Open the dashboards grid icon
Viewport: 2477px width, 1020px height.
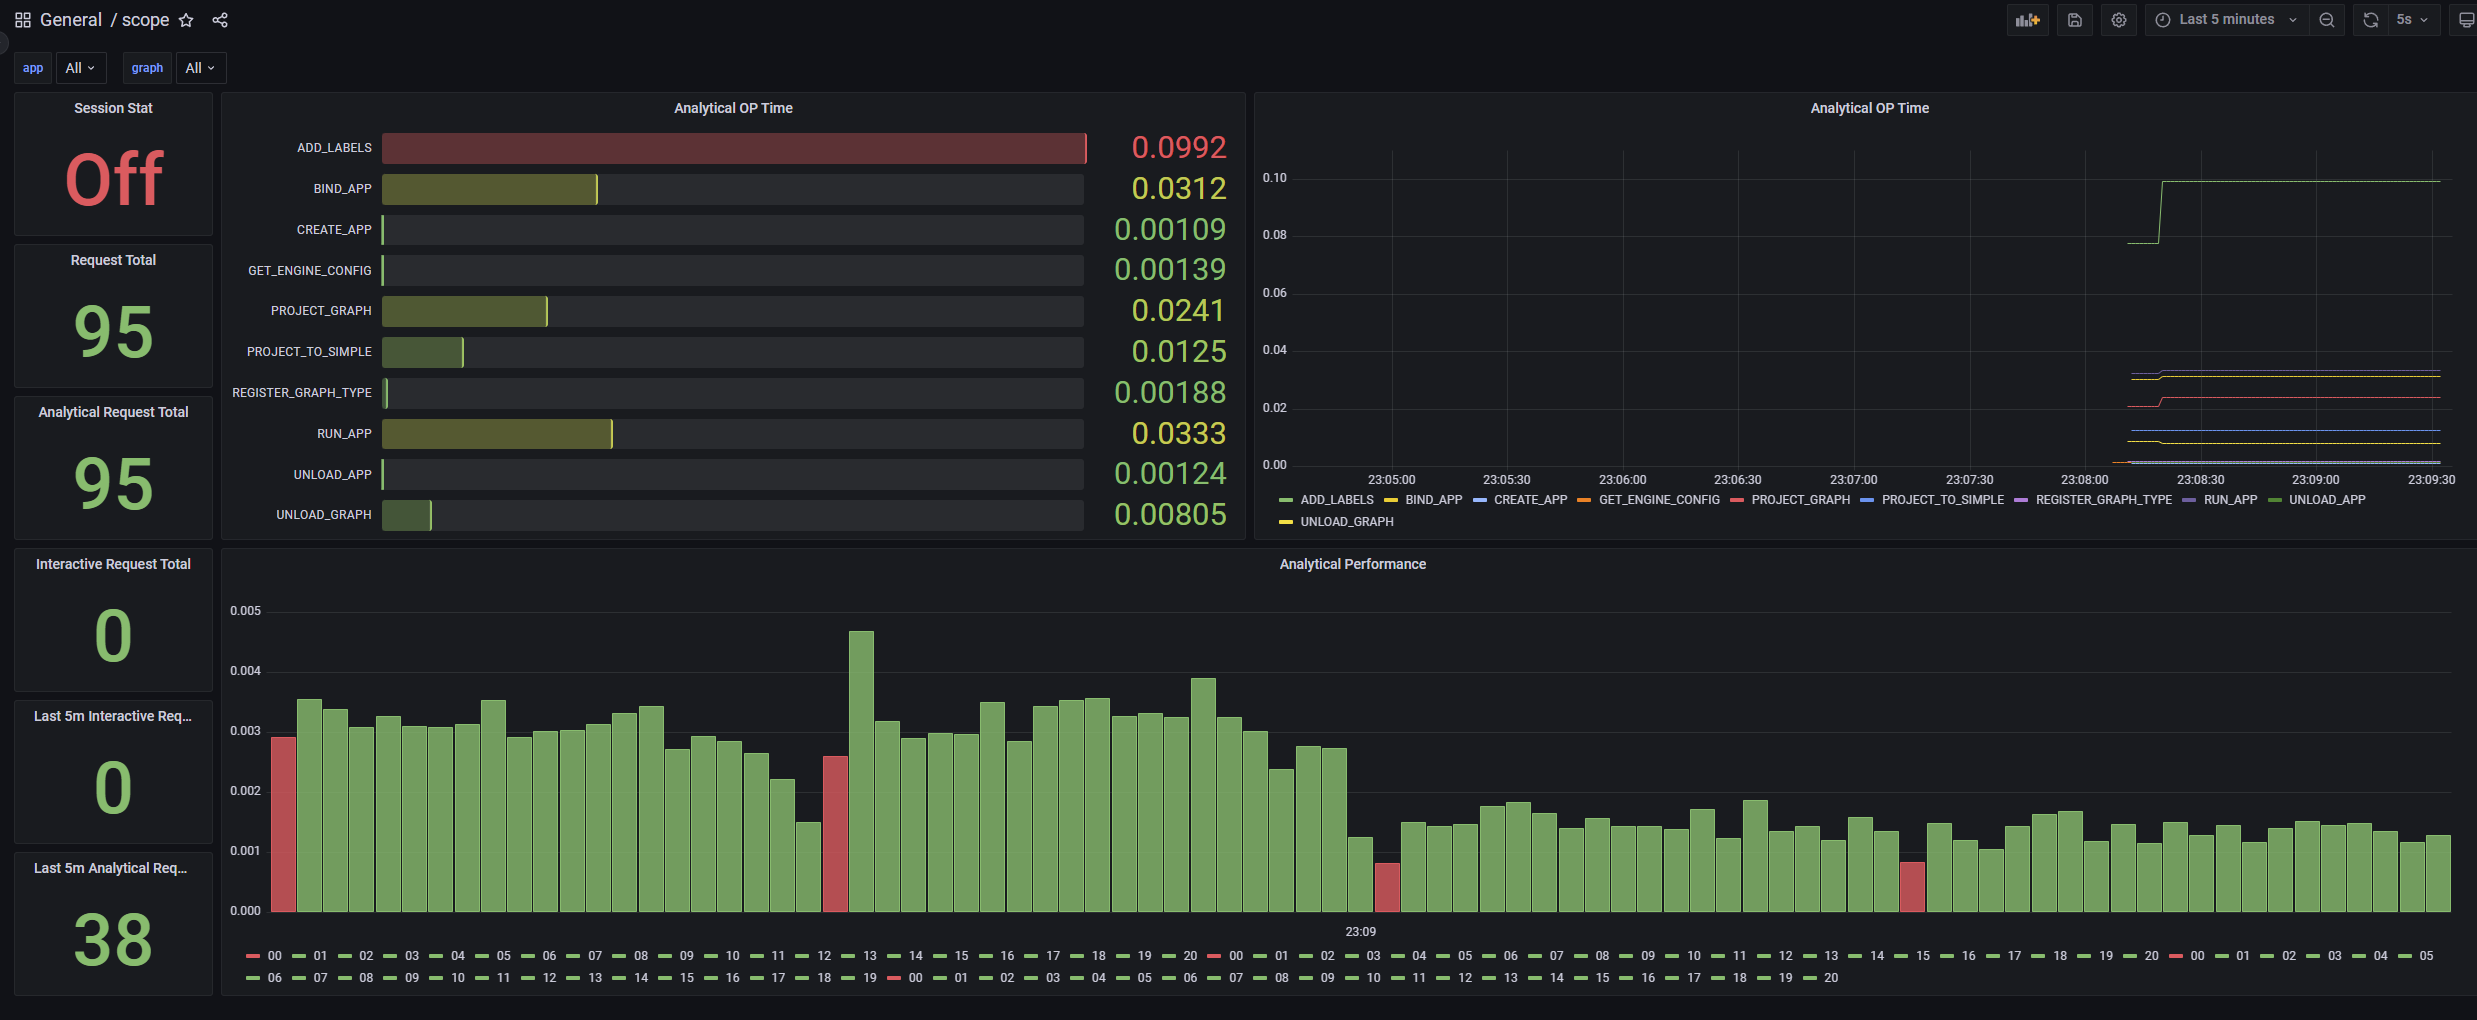[23, 20]
